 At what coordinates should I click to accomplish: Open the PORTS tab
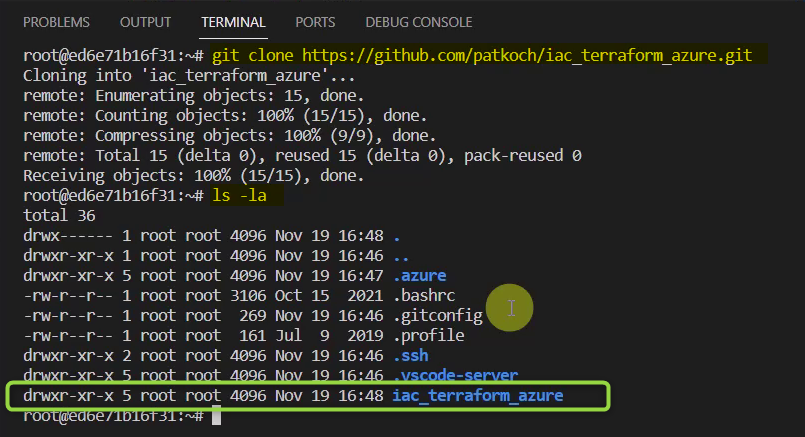(x=315, y=23)
